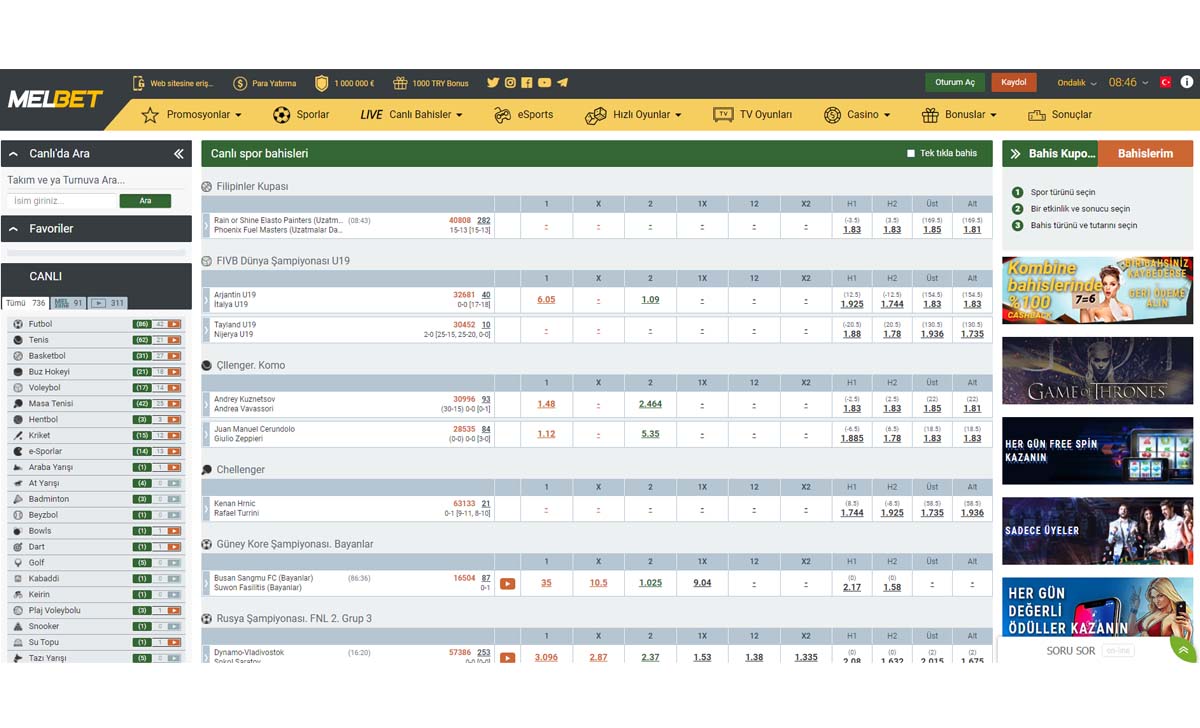Collapse Canlı'da Ara panel chevron
This screenshot has width=1200, height=728.
14,154
